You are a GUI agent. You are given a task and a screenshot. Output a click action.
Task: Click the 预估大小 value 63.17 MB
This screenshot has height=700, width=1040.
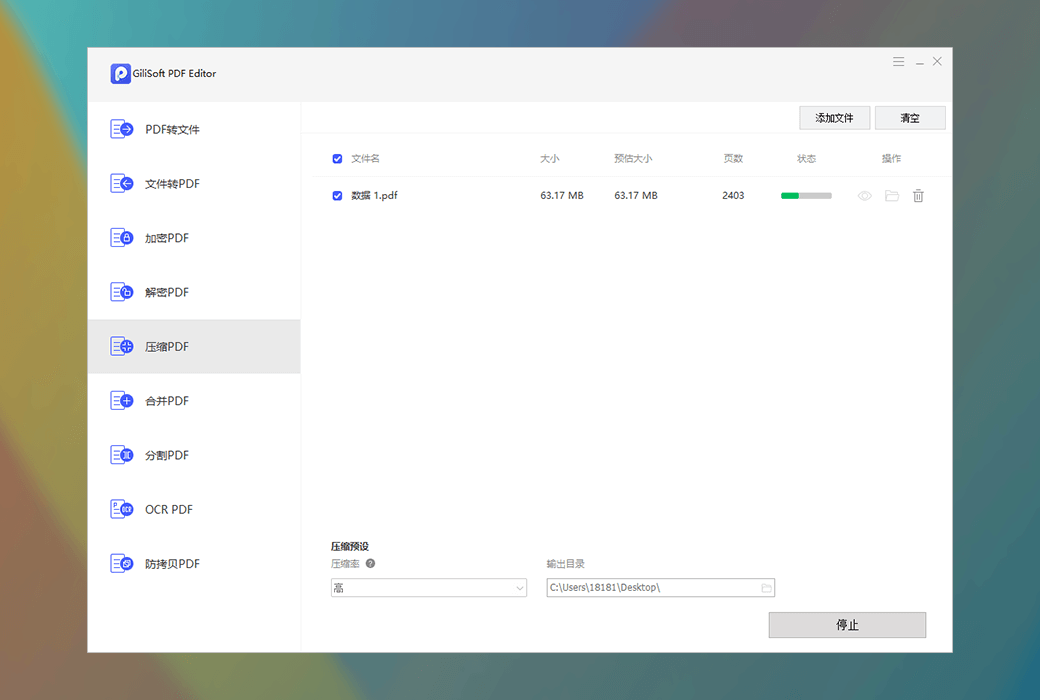635,196
